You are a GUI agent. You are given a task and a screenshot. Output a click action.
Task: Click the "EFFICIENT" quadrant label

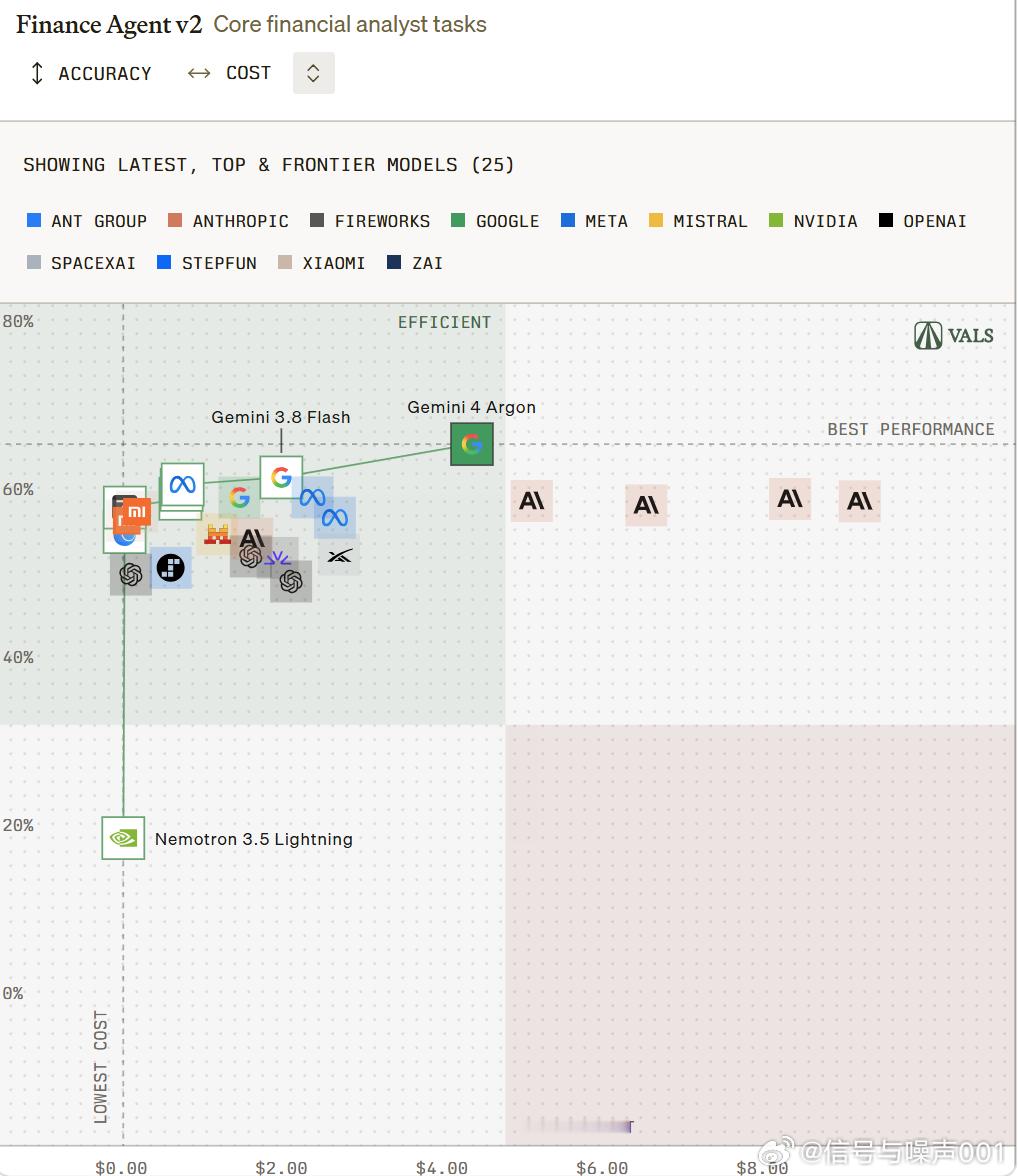click(x=444, y=322)
